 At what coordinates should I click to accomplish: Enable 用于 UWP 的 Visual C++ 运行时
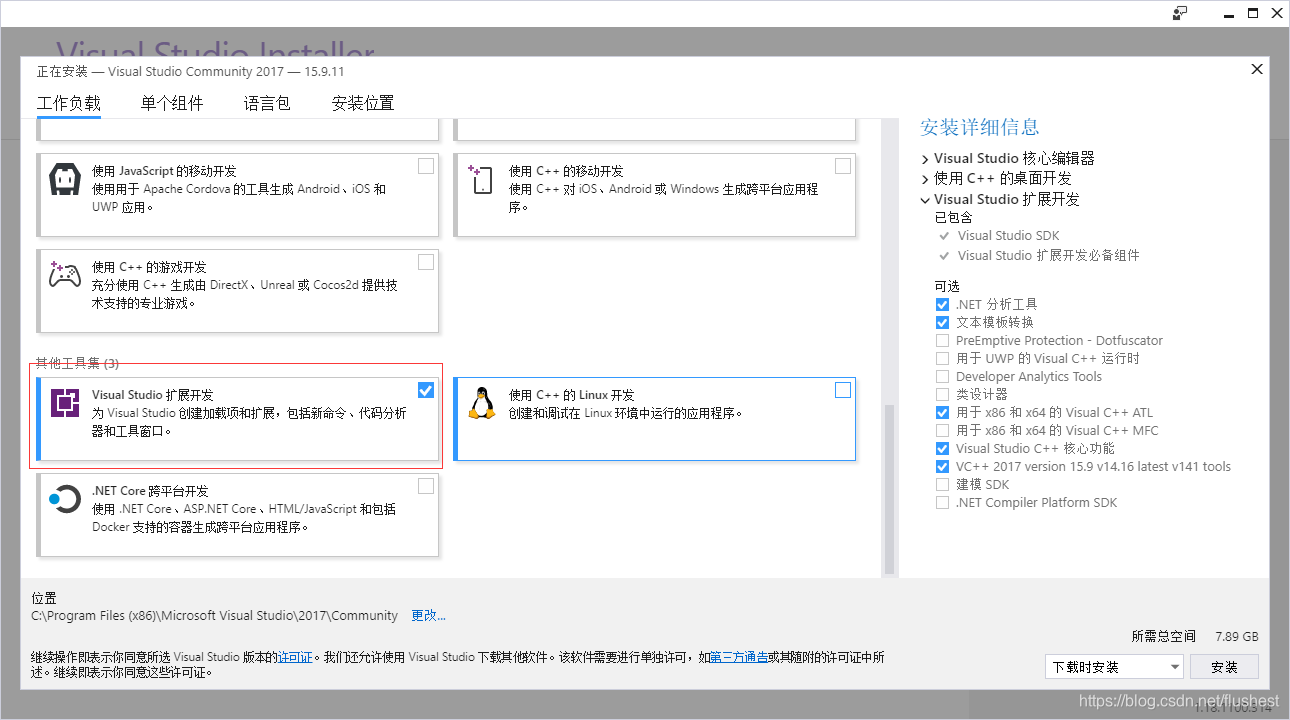pyautogui.click(x=942, y=358)
